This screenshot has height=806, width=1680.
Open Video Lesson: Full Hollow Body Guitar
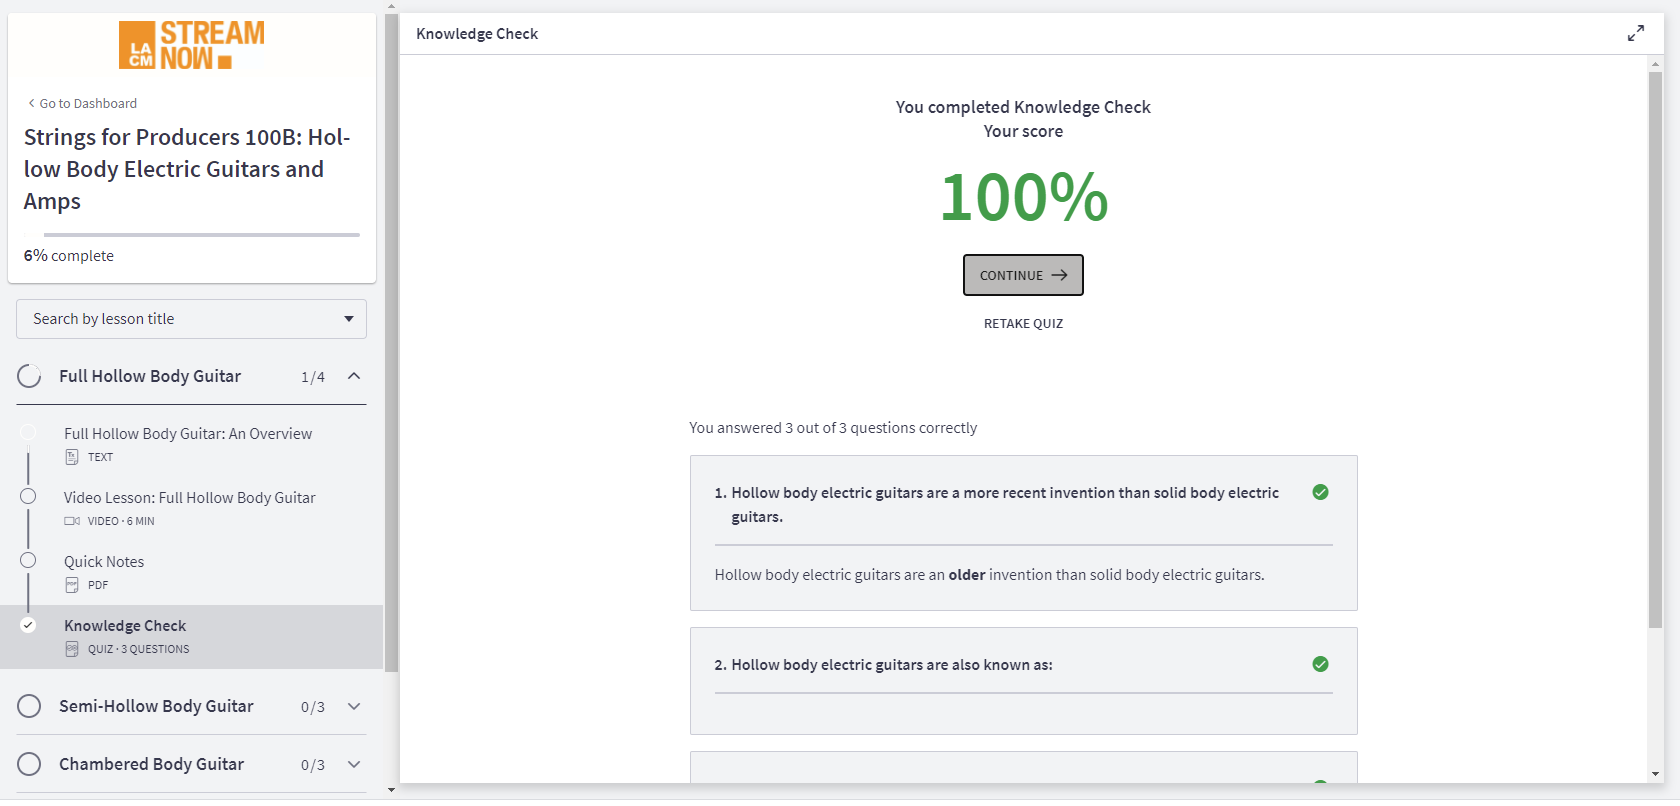pos(190,497)
